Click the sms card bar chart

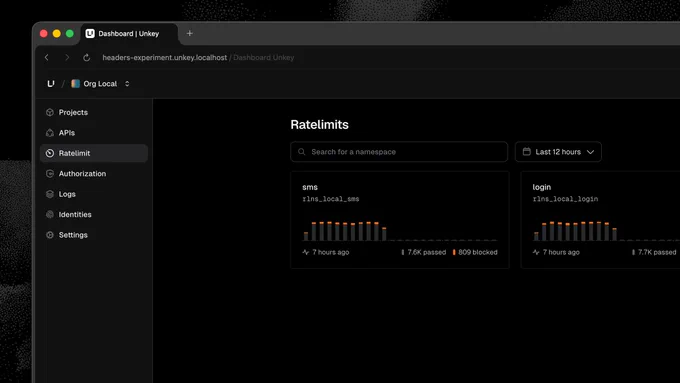click(400, 231)
